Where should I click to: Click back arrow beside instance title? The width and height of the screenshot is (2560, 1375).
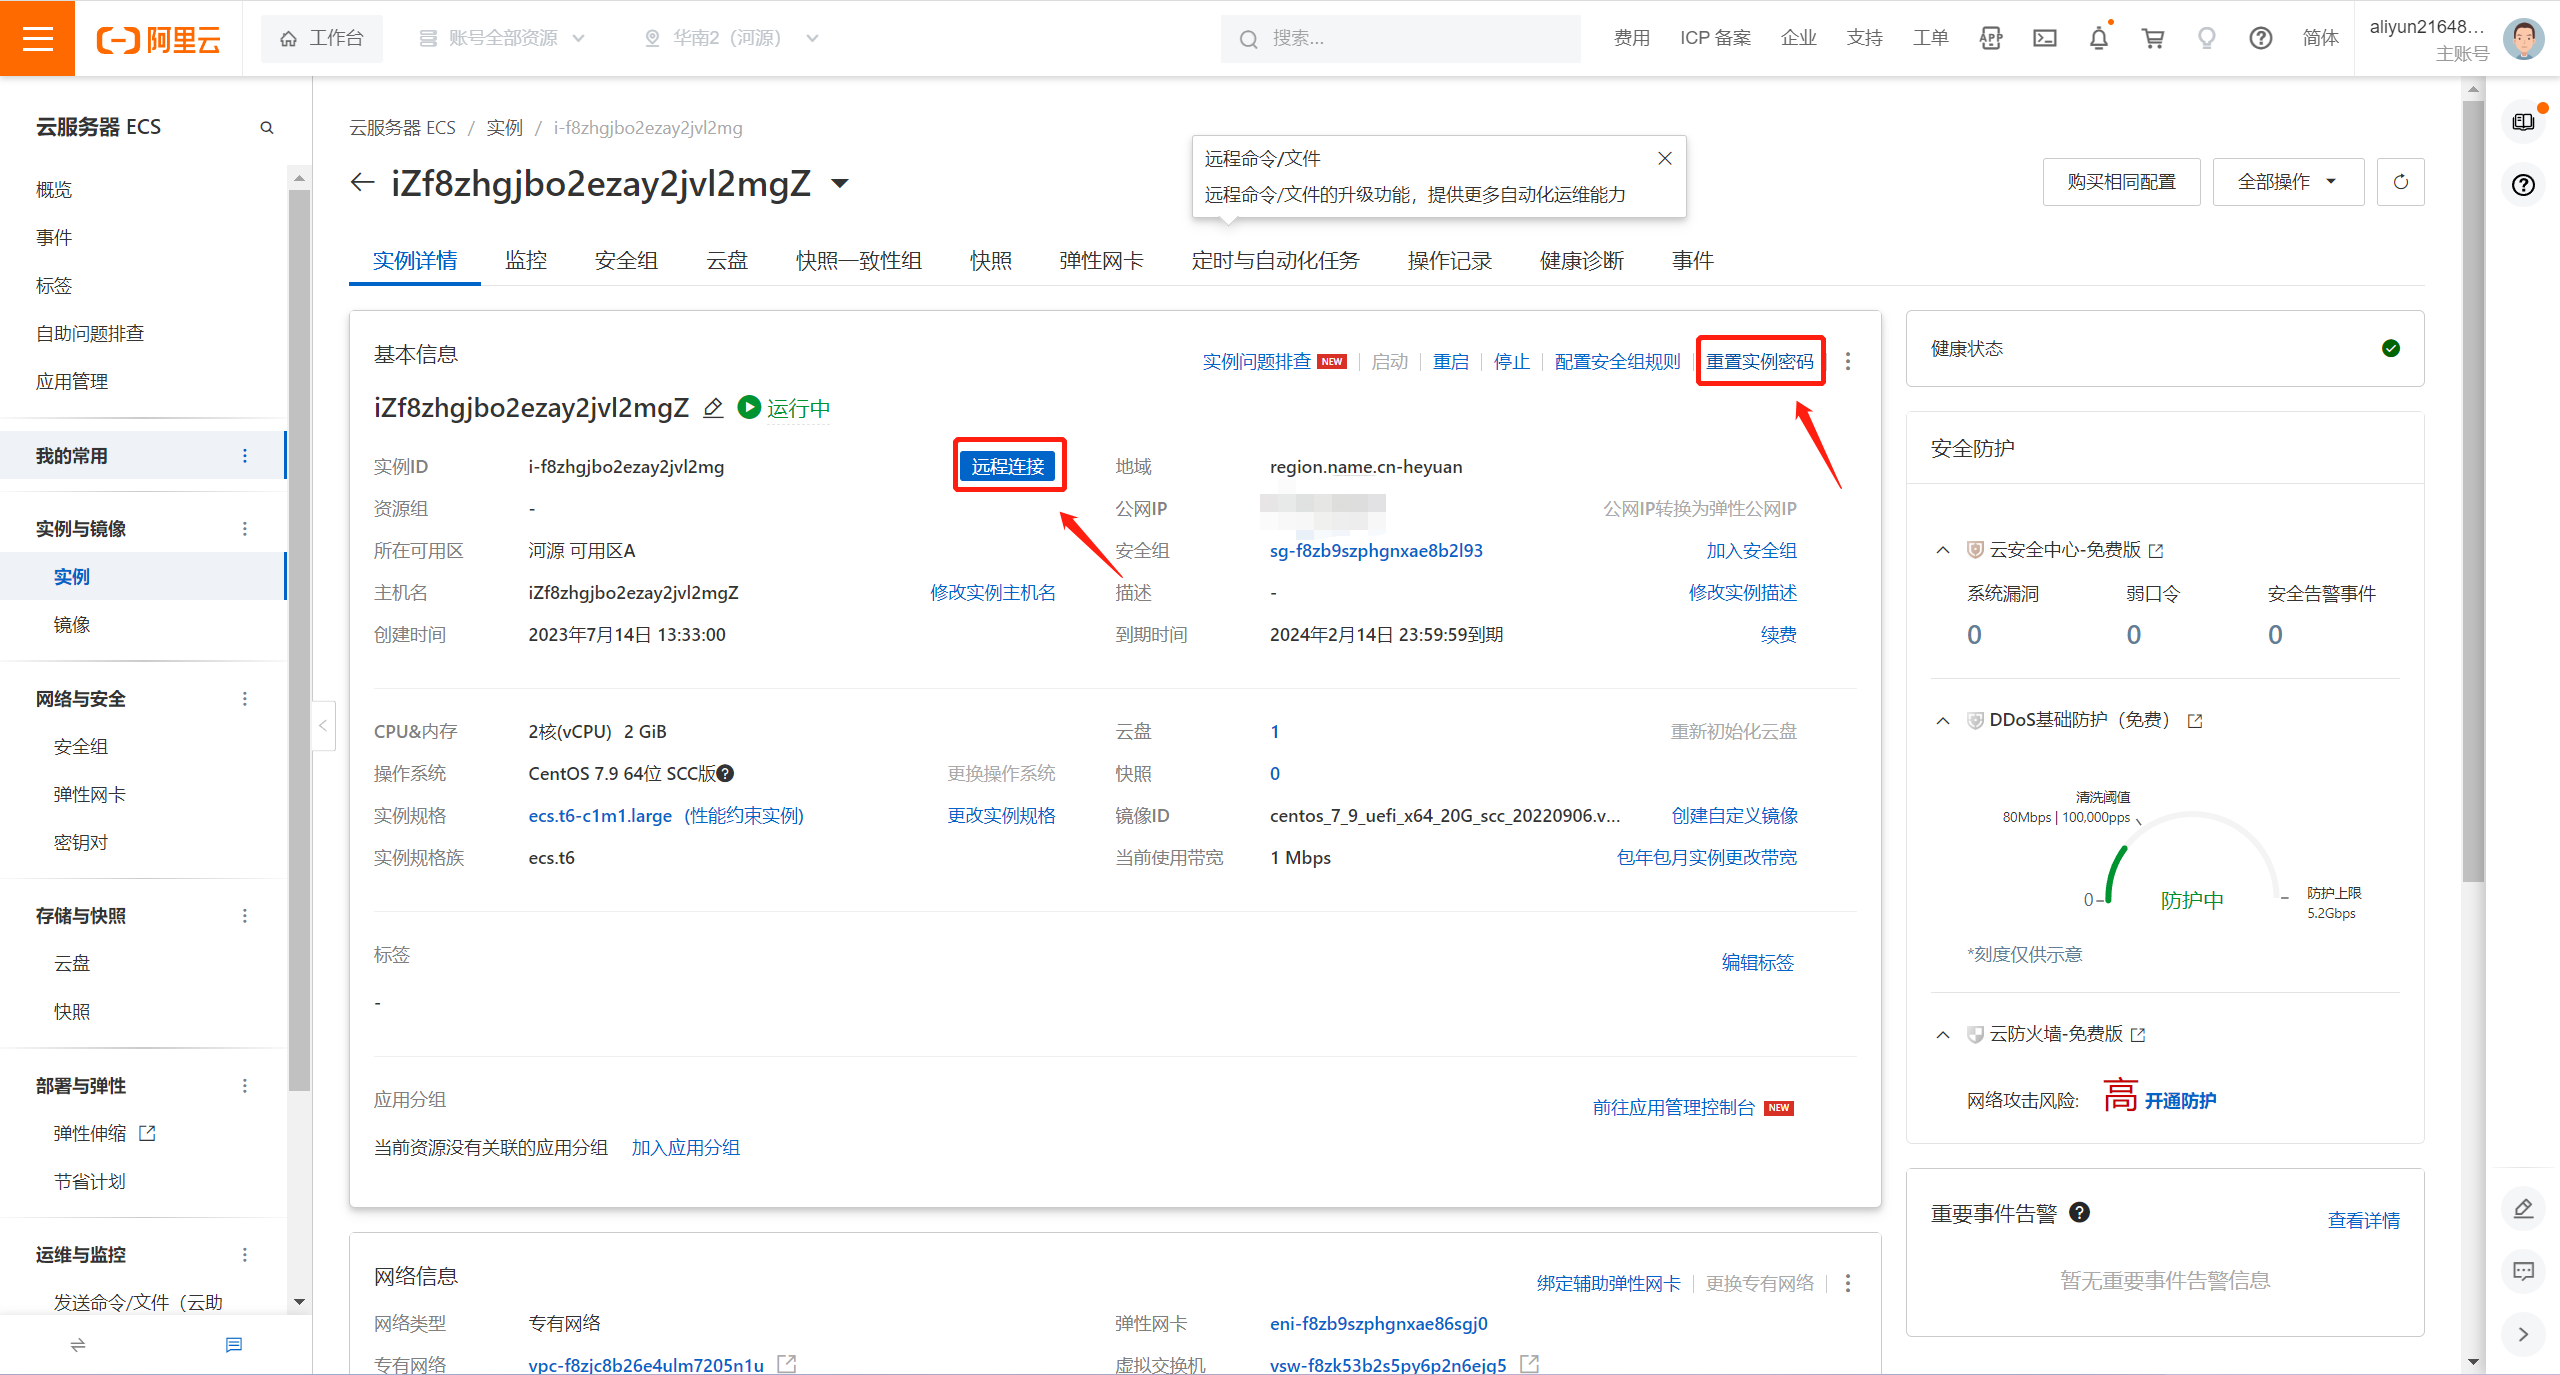(x=362, y=183)
